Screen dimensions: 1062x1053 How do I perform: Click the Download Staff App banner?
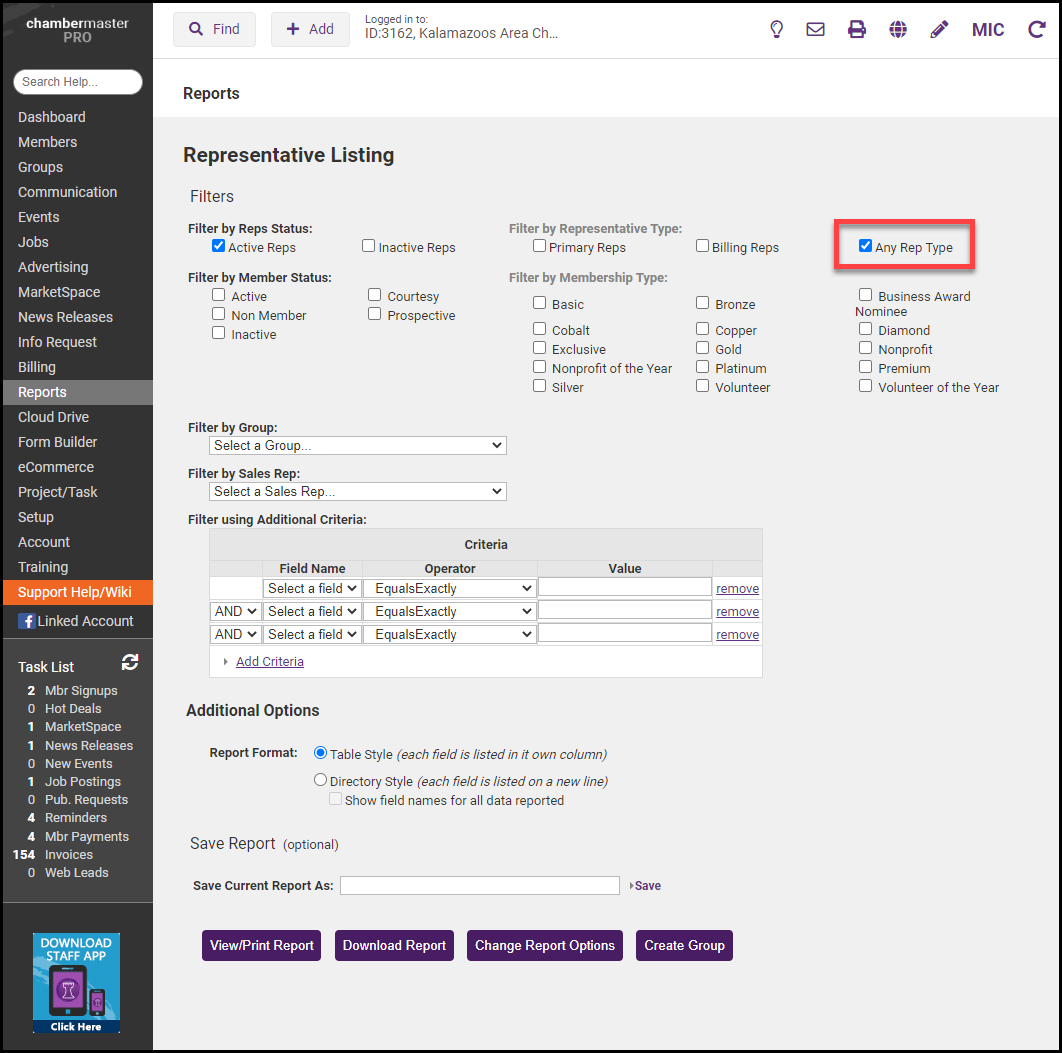(x=76, y=983)
